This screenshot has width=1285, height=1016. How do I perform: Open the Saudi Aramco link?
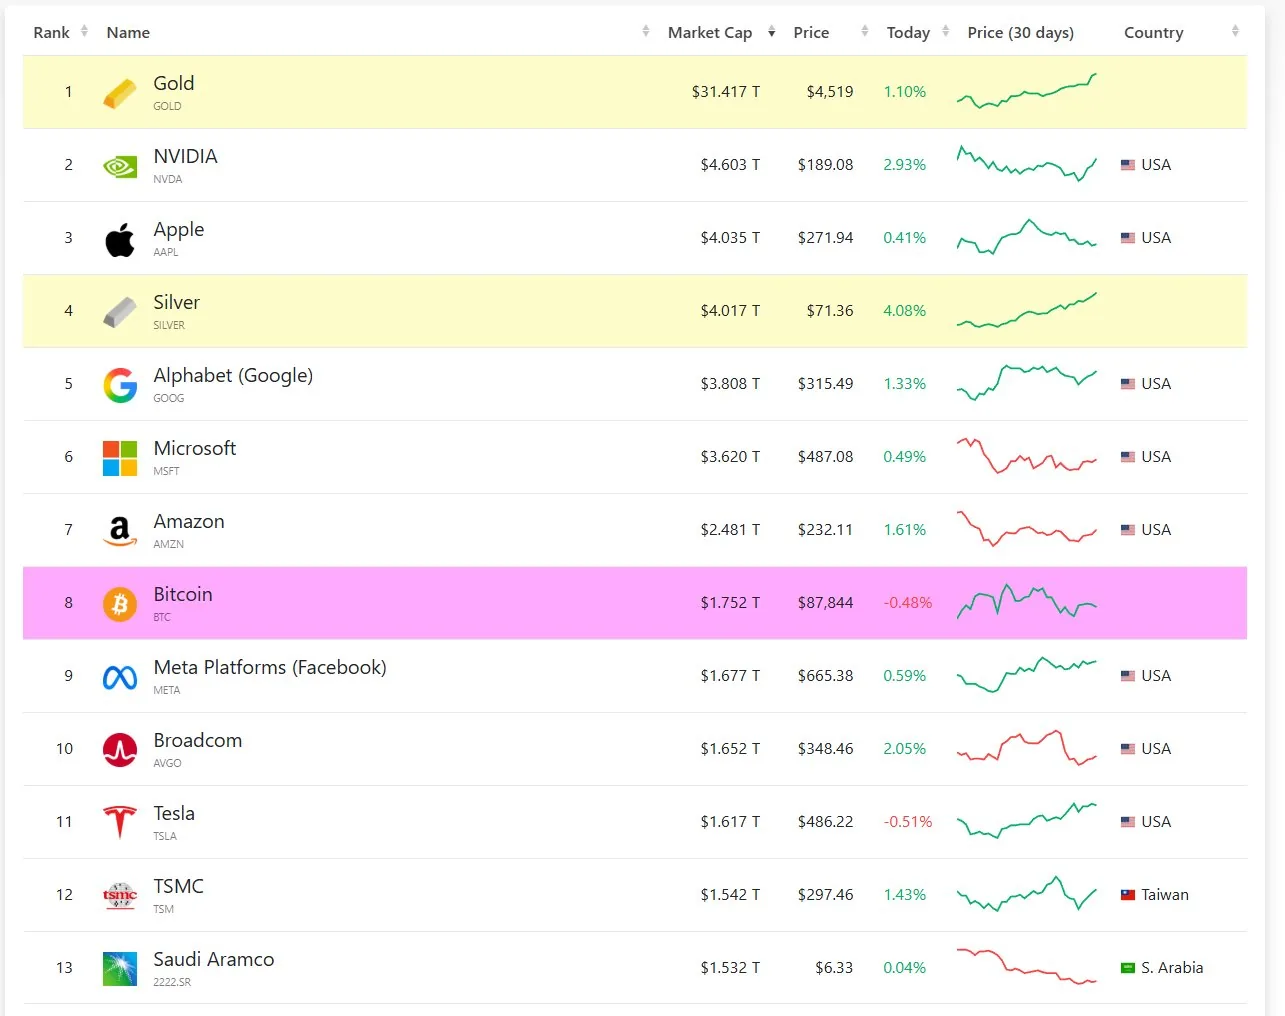click(x=214, y=960)
